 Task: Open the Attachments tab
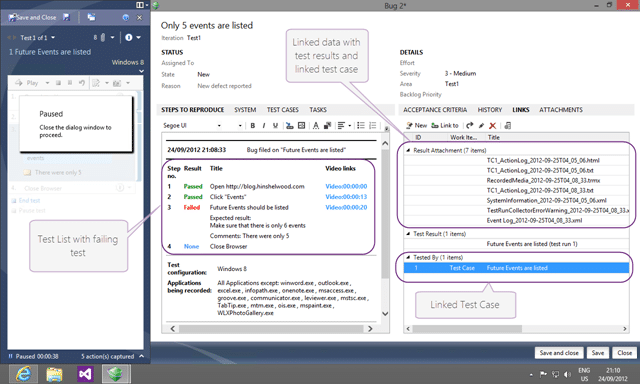coord(561,110)
